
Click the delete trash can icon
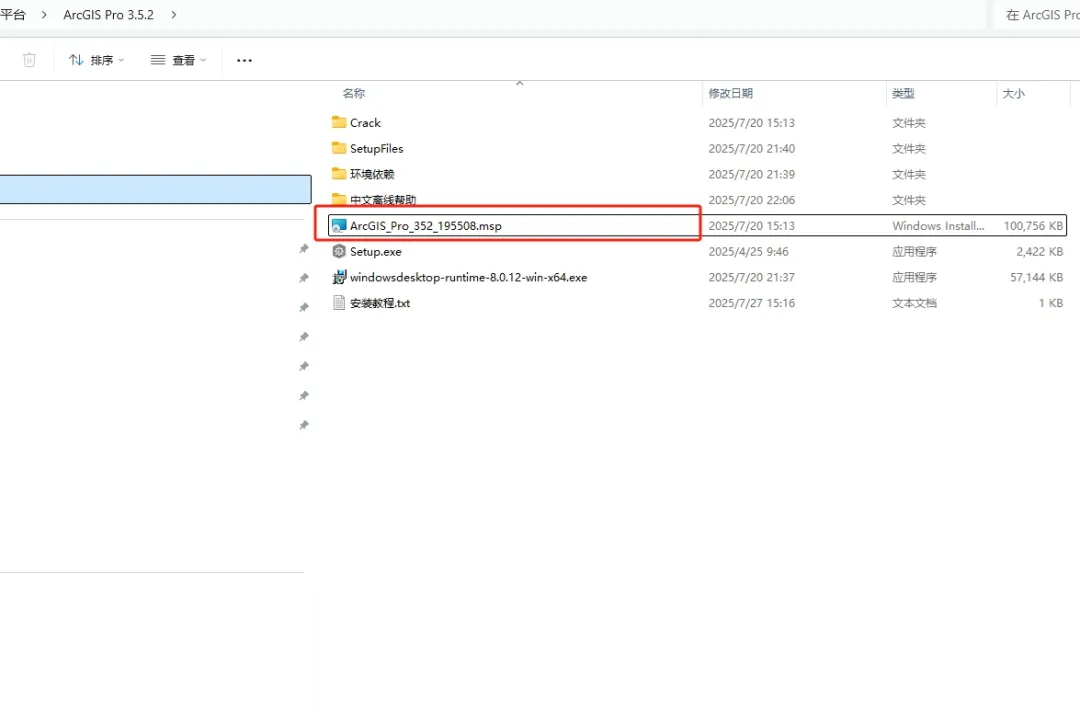click(29, 60)
